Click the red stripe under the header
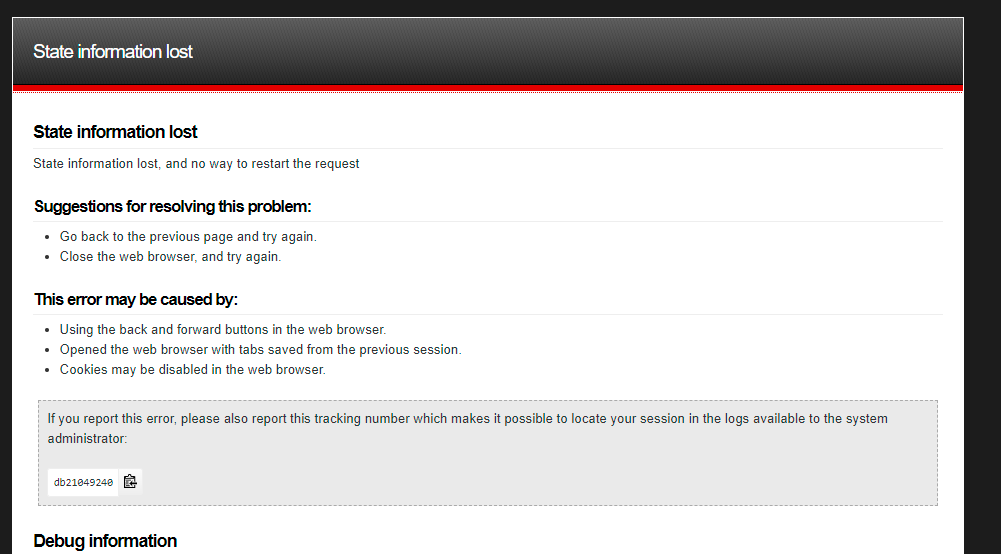This screenshot has width=1001, height=554. (x=488, y=88)
